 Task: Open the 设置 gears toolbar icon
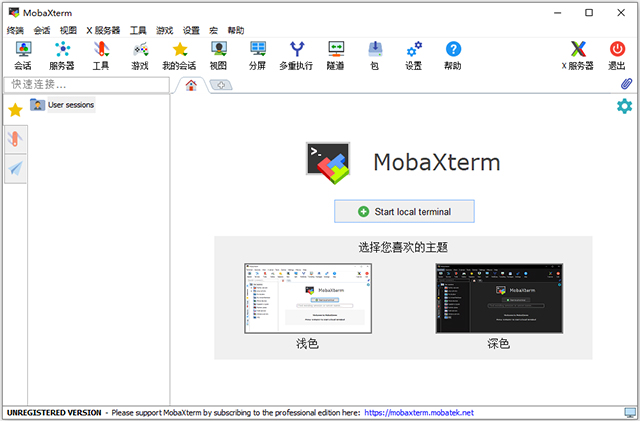[x=414, y=56]
